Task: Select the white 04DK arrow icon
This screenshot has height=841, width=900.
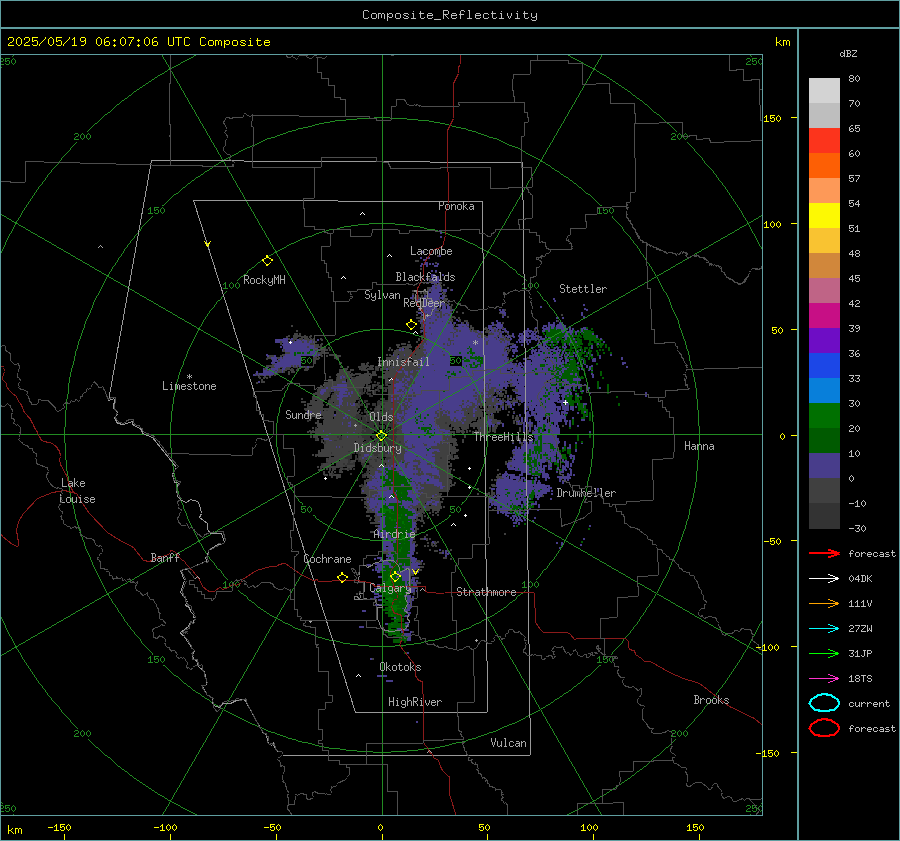Action: click(x=824, y=578)
